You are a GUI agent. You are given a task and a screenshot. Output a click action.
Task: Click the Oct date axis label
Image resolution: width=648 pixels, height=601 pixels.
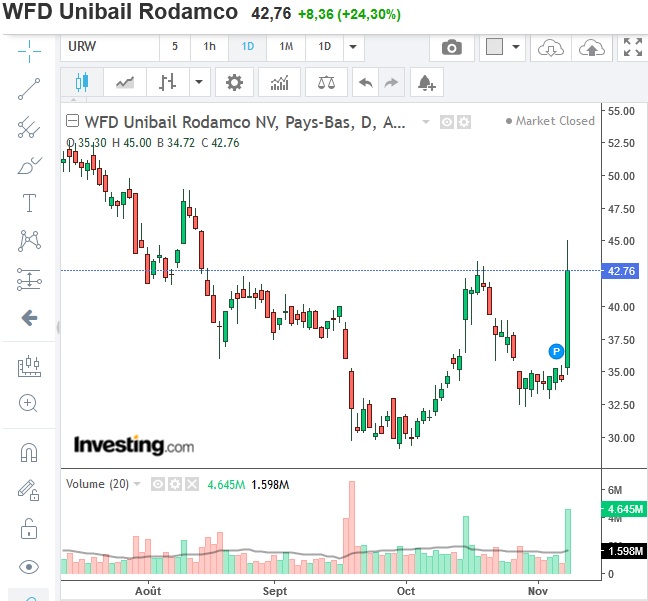406,591
